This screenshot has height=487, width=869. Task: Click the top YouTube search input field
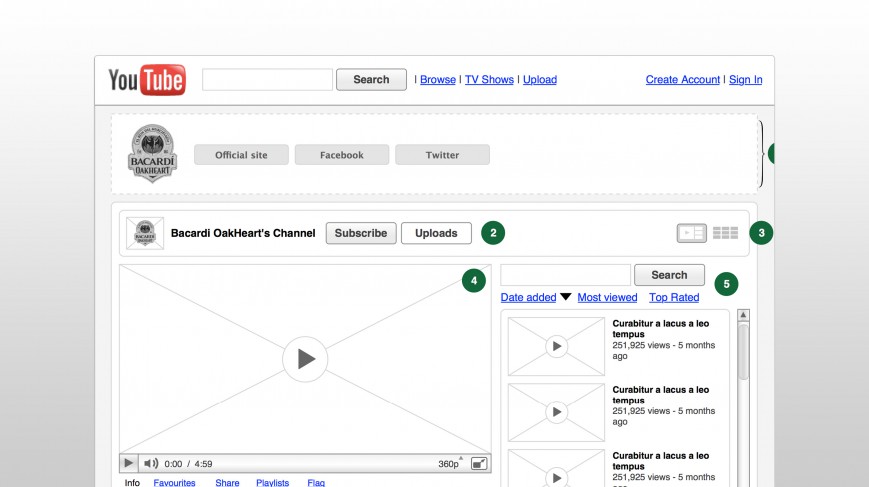click(x=267, y=80)
